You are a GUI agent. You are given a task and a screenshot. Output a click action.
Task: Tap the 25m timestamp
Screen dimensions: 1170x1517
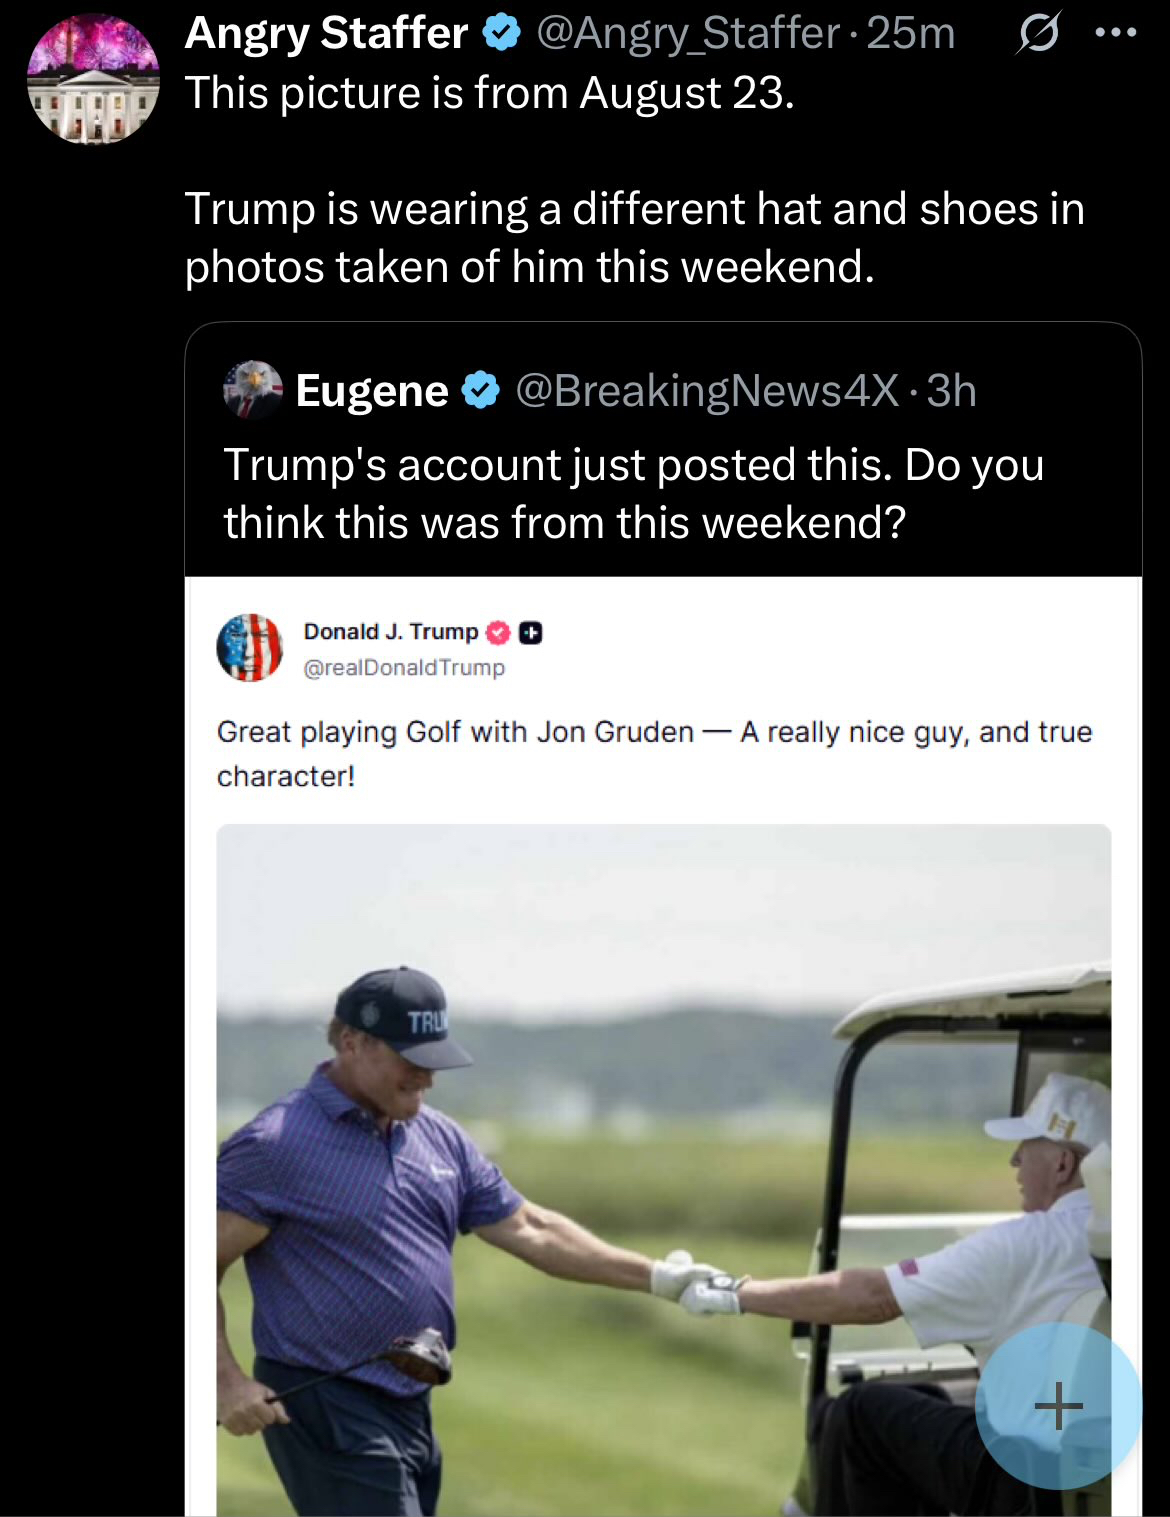pyautogui.click(x=911, y=34)
